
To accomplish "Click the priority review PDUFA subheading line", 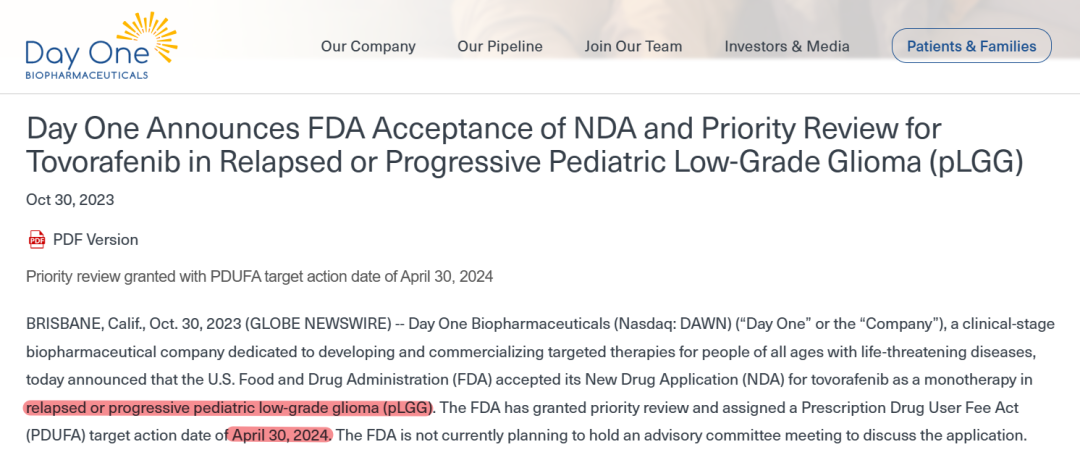I will click(x=260, y=276).
